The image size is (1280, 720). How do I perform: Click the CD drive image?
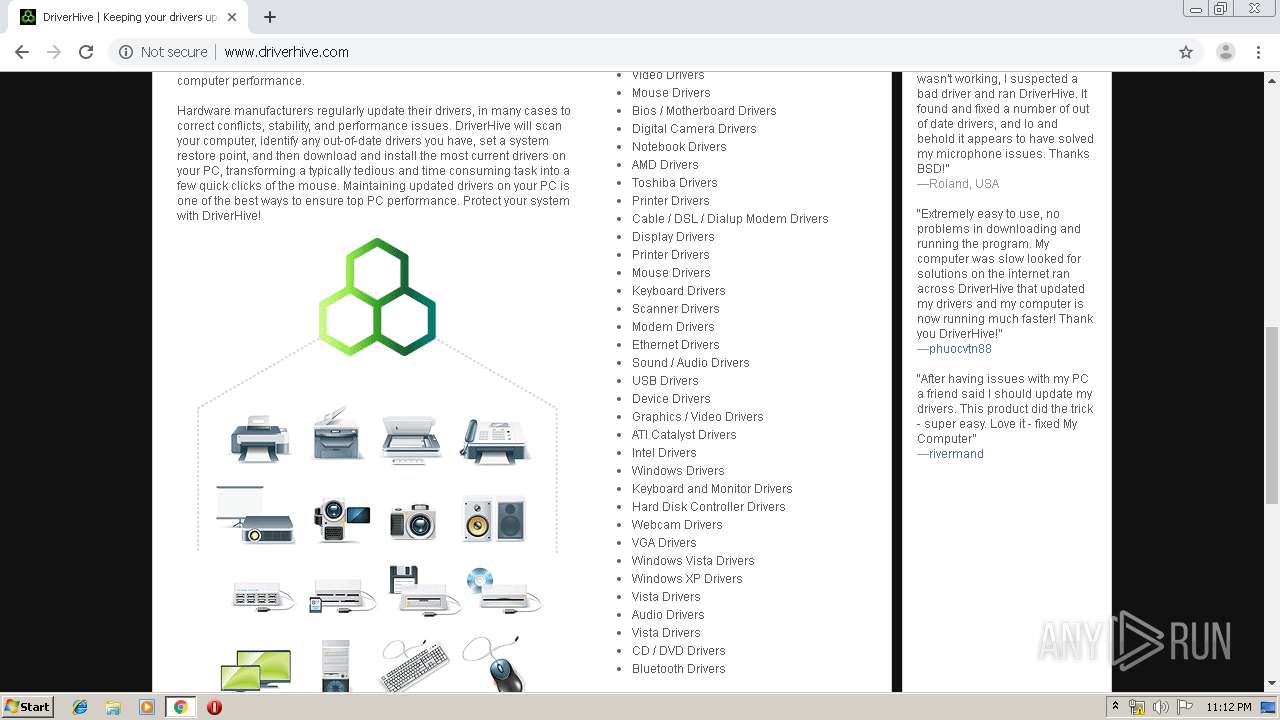(x=503, y=591)
